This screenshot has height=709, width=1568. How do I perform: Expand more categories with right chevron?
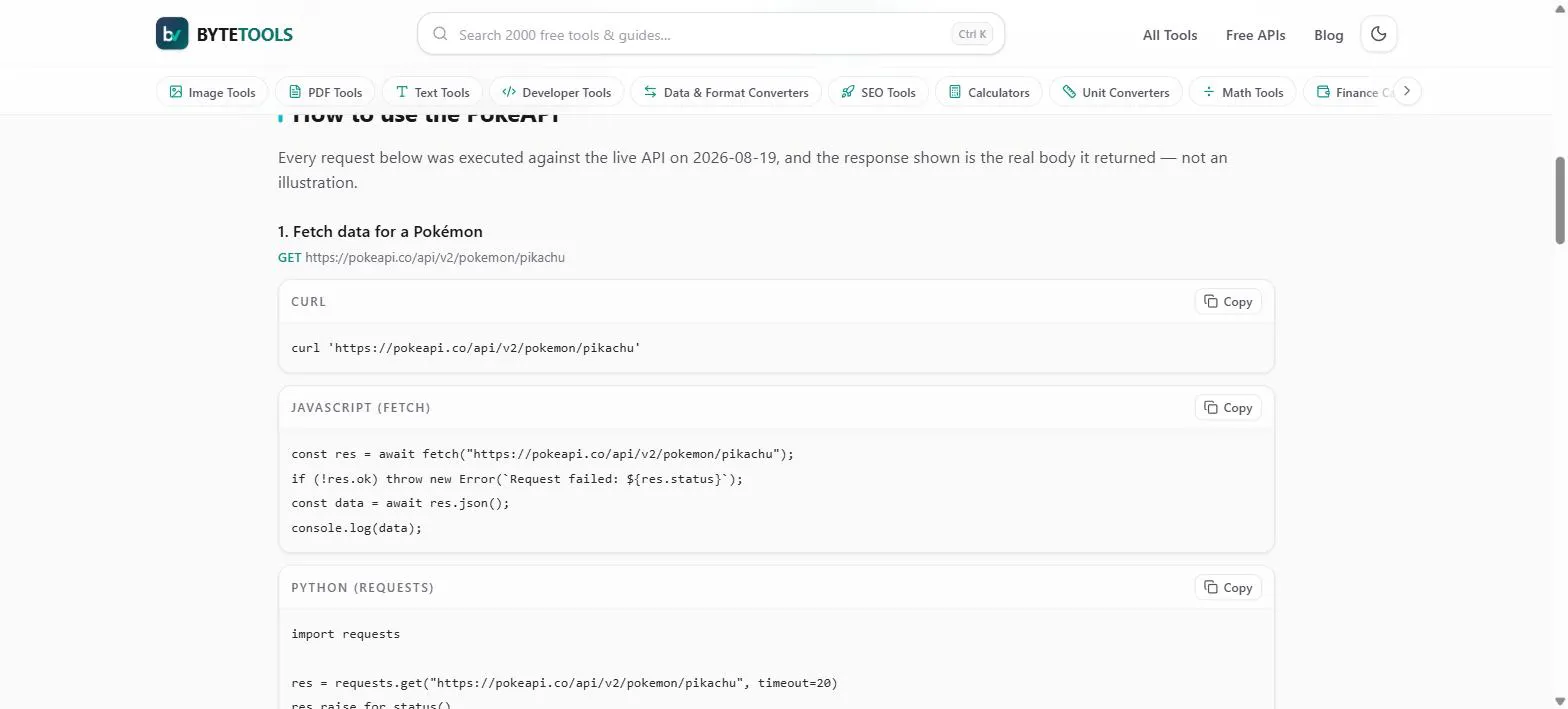(1407, 91)
